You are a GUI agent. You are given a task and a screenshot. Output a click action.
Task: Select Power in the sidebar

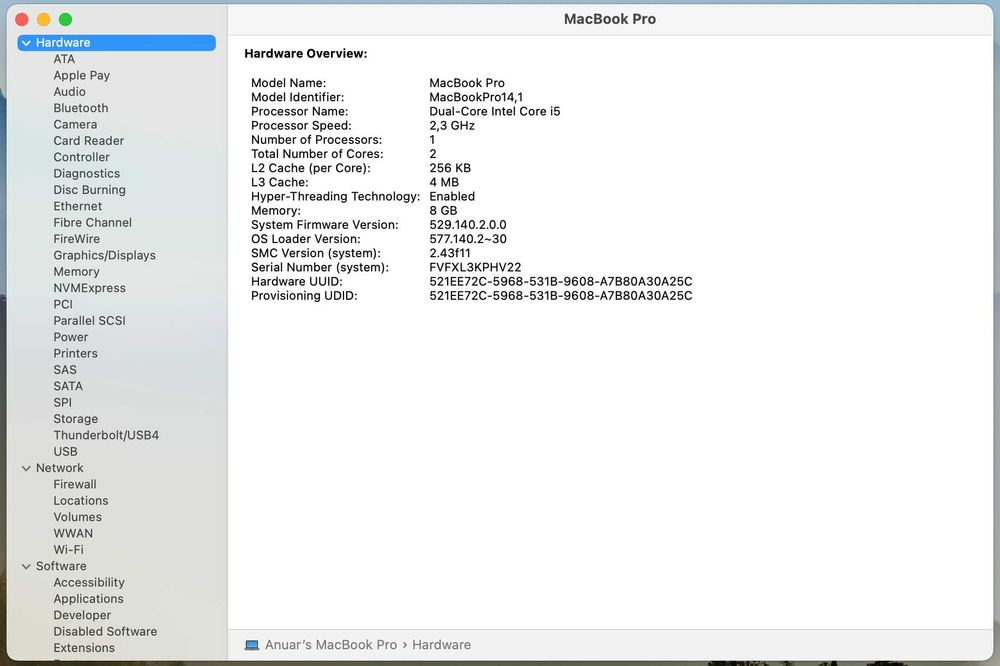point(70,337)
